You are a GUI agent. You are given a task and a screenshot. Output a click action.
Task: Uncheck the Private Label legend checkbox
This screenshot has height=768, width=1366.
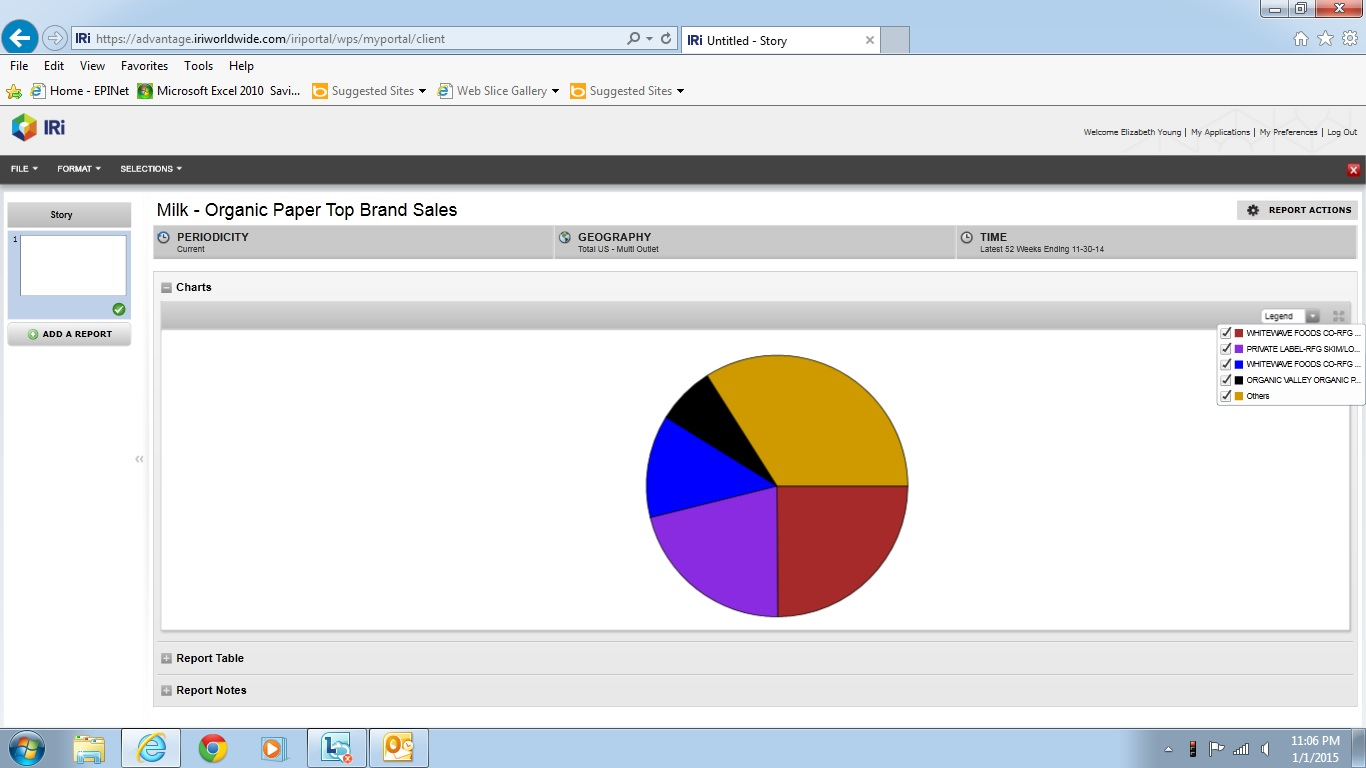pos(1226,349)
